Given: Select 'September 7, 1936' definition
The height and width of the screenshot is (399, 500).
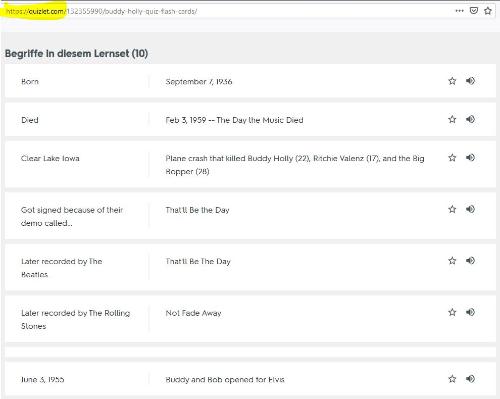Looking at the screenshot, I should (x=199, y=82).
